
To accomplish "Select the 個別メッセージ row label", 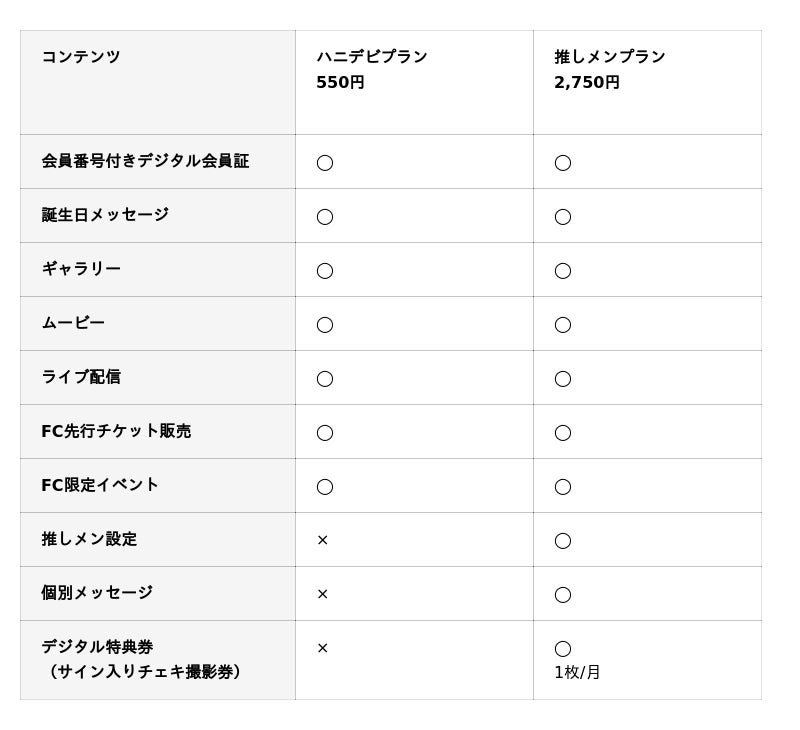I will [x=97, y=593].
